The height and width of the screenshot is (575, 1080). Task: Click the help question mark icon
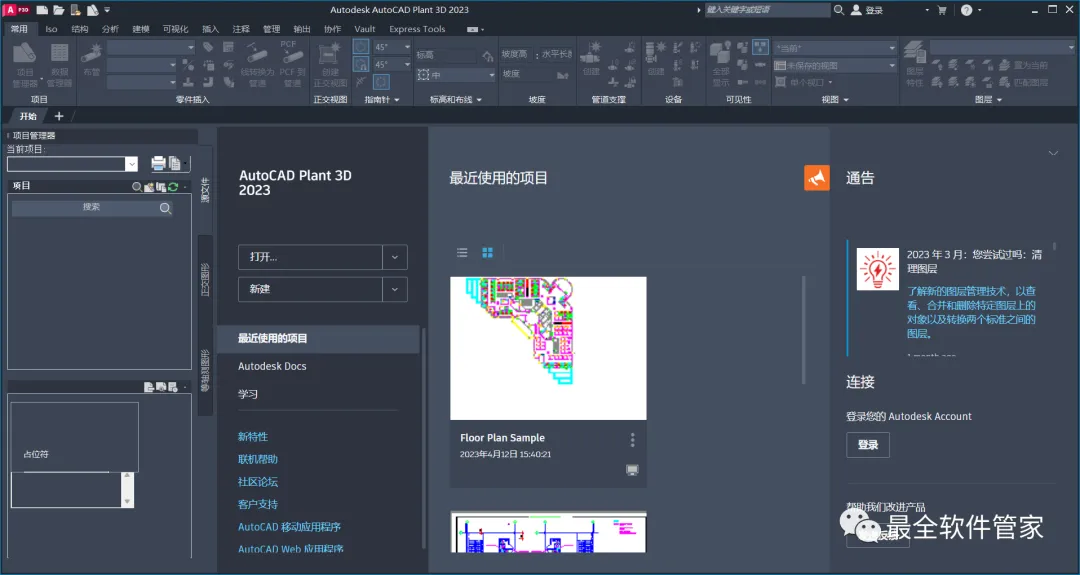click(x=966, y=10)
